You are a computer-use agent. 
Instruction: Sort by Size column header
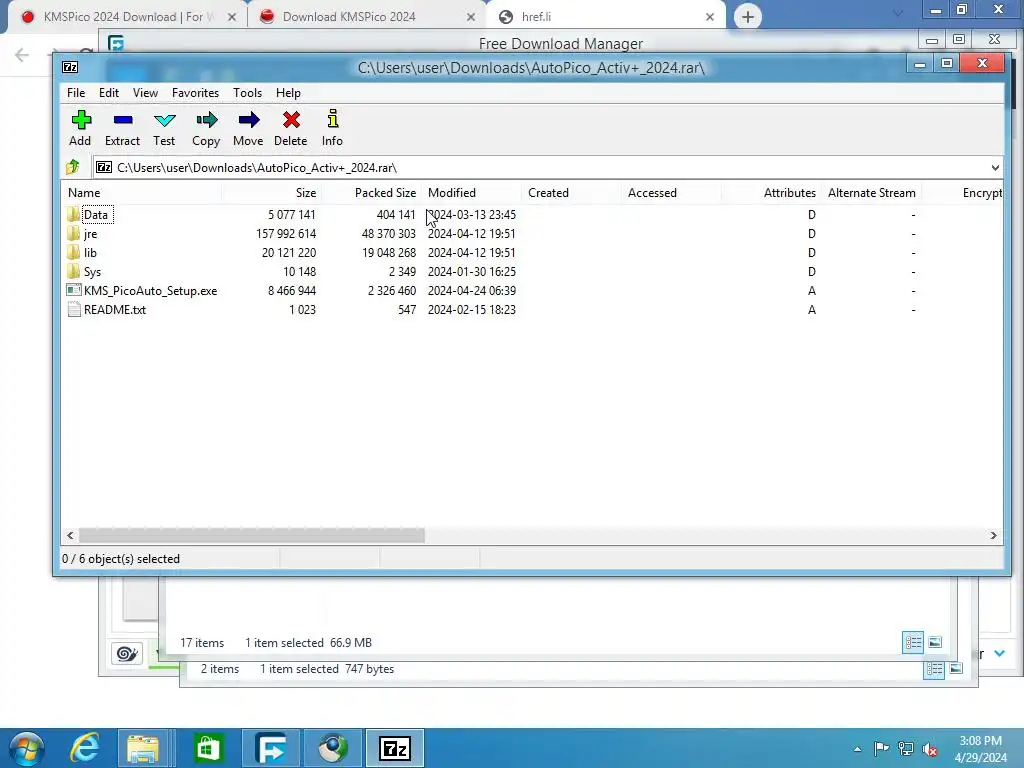tap(272, 193)
